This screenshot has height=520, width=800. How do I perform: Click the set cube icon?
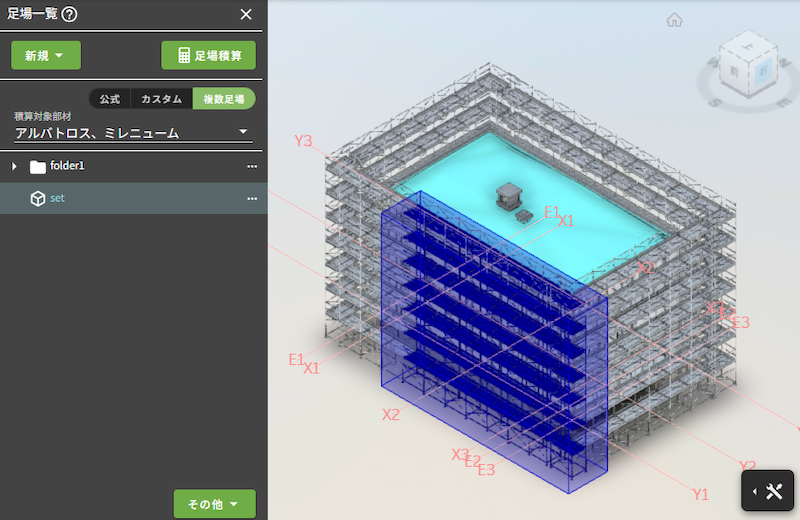tap(38, 198)
